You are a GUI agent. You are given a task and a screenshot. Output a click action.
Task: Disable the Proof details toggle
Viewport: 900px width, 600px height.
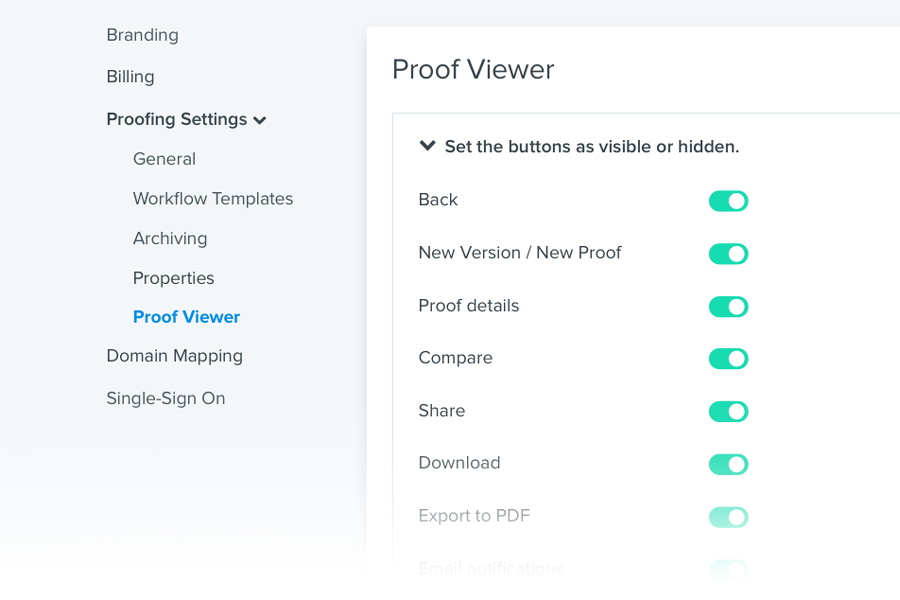[x=728, y=306]
